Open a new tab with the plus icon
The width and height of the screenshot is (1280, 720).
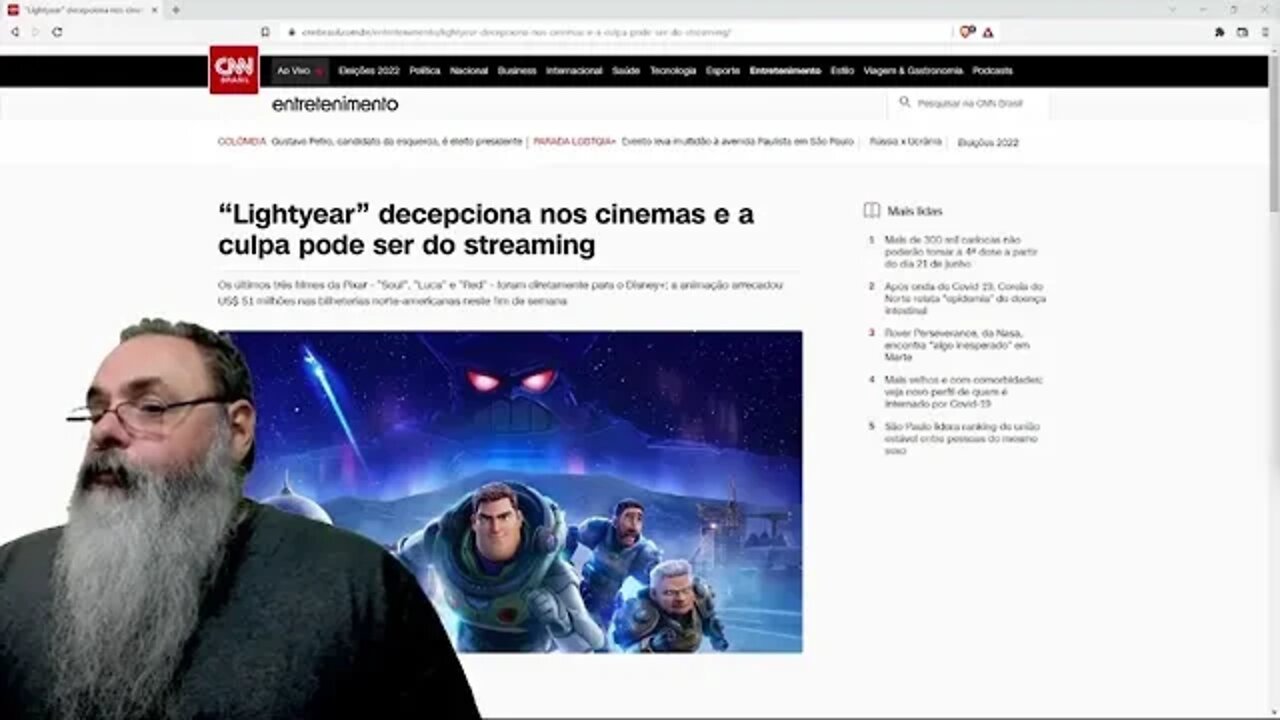point(175,10)
